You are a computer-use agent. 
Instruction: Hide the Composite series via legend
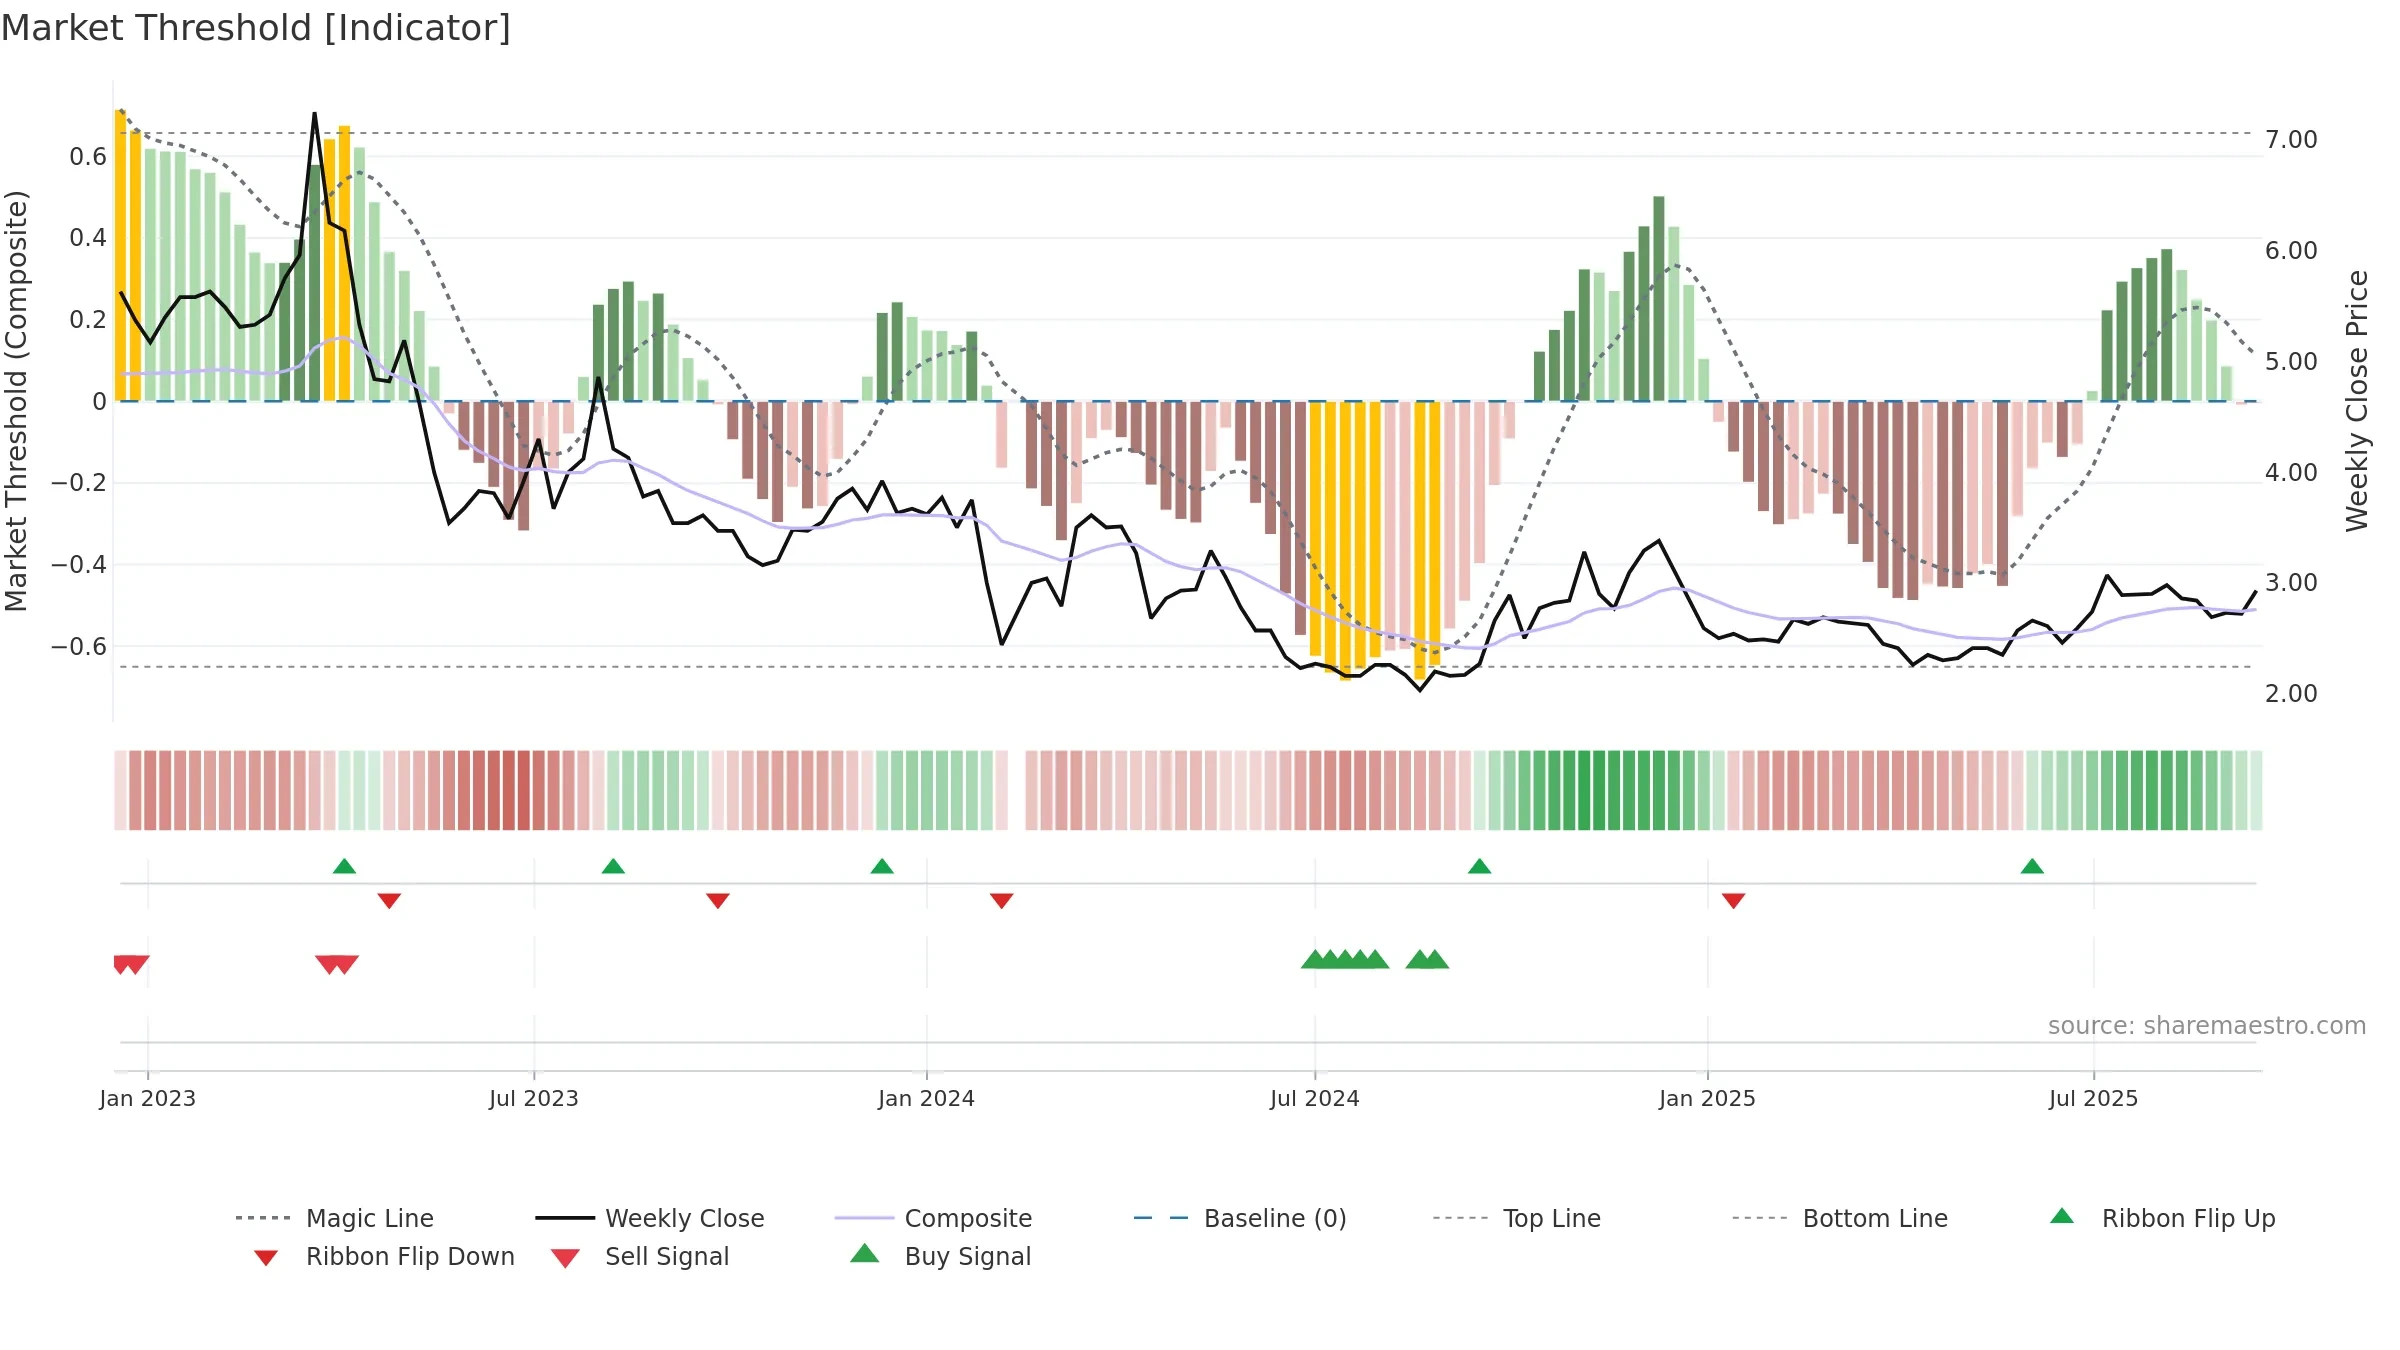(933, 1218)
